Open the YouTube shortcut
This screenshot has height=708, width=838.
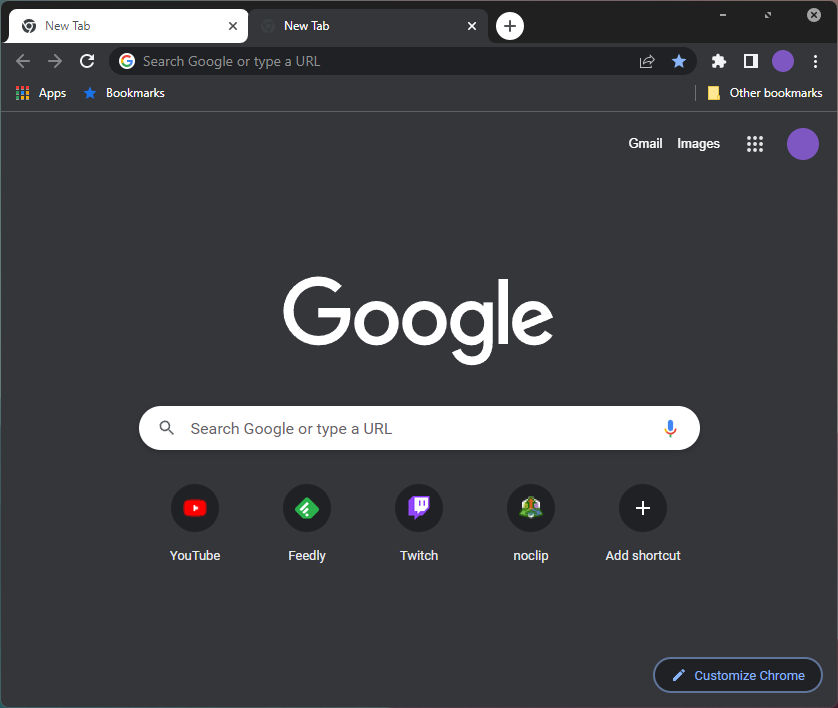(195, 524)
